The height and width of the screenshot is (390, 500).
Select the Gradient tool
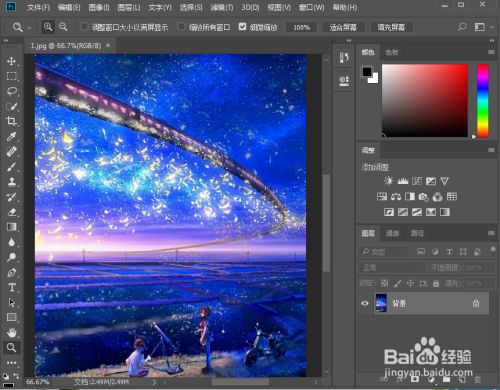pyautogui.click(x=12, y=227)
